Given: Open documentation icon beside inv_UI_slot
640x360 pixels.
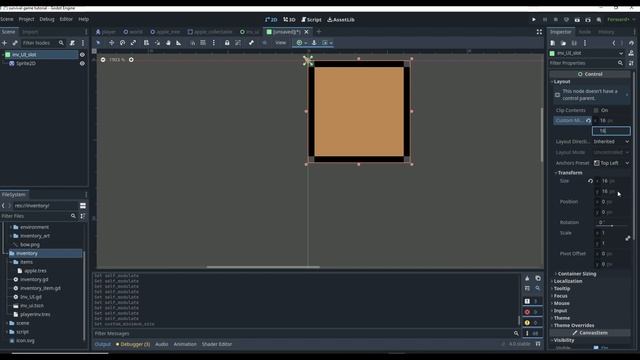Looking at the screenshot, I should 631,53.
